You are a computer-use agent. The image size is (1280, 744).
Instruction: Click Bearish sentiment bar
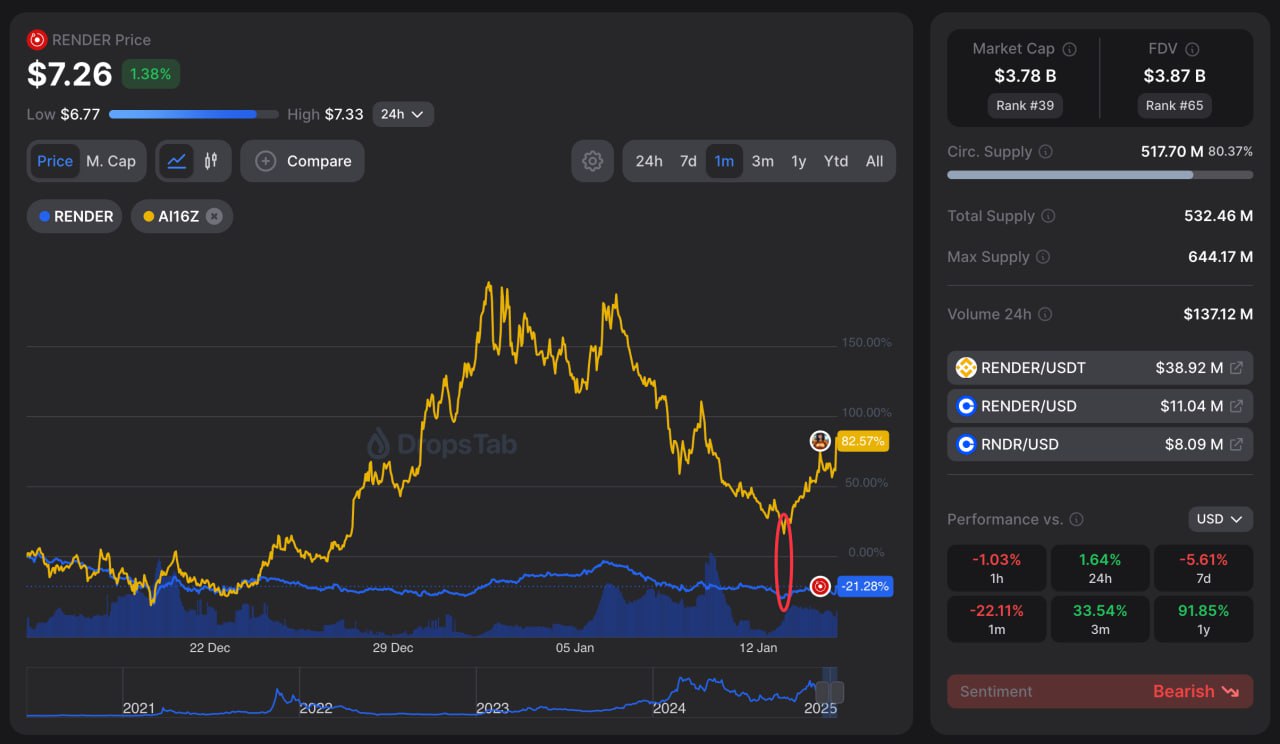1100,692
